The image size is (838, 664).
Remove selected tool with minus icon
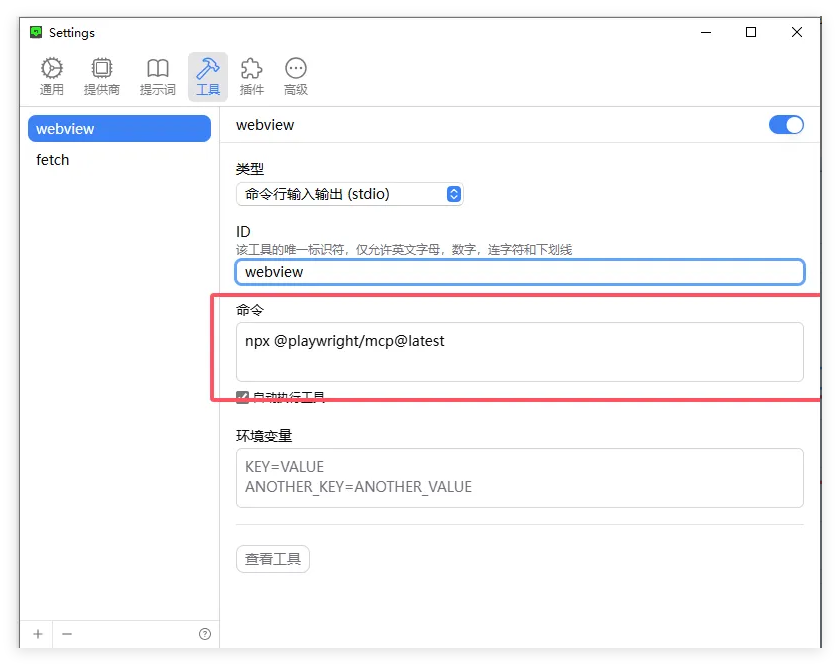point(67,634)
